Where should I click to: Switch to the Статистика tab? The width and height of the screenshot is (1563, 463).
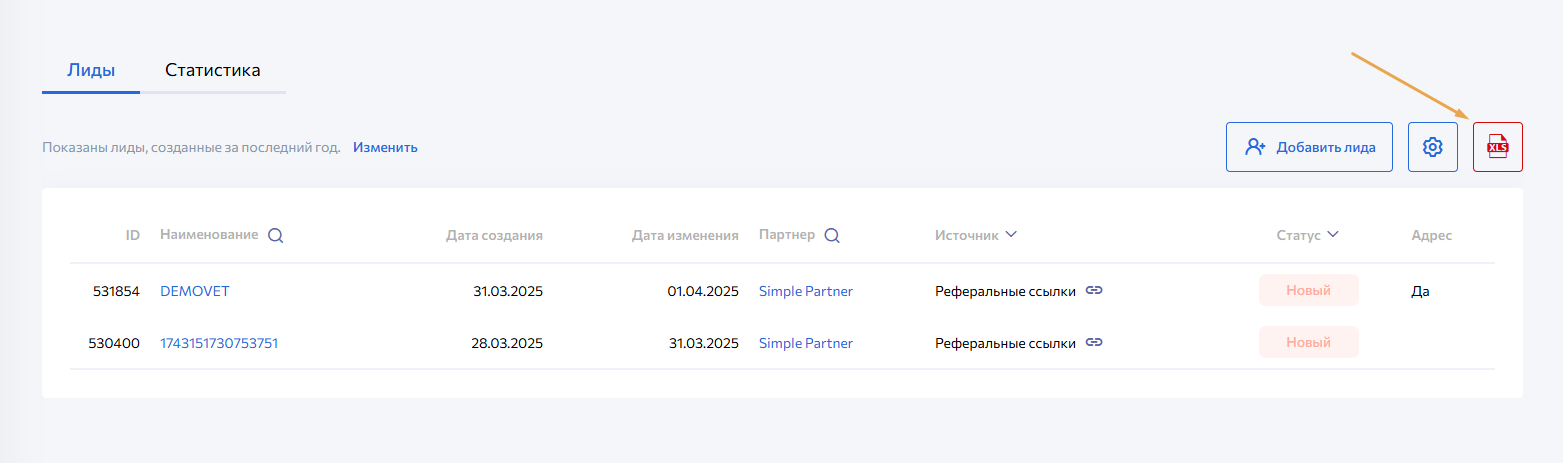click(213, 70)
